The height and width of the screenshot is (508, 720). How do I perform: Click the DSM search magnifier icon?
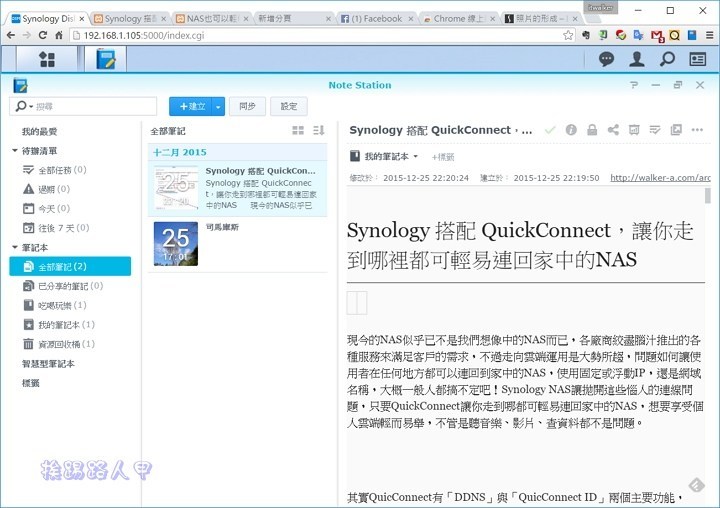(667, 59)
